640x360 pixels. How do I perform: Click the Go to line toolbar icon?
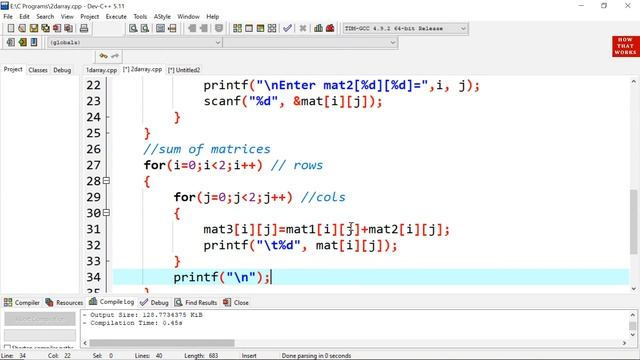click(x=172, y=28)
